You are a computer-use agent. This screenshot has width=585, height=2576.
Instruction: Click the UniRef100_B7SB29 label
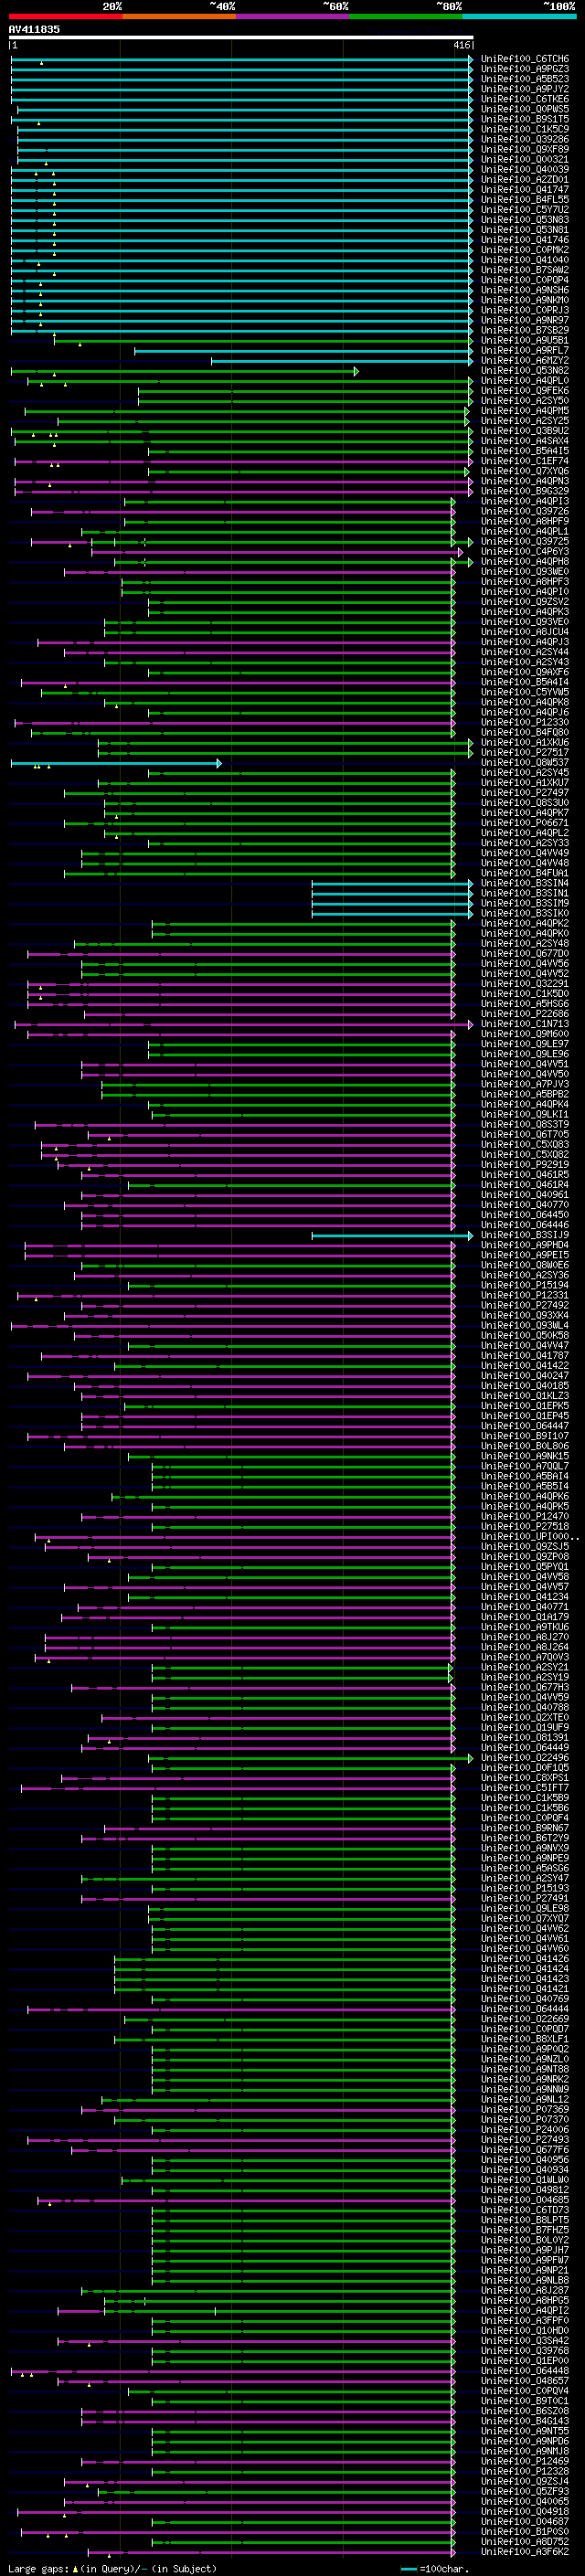tap(524, 331)
